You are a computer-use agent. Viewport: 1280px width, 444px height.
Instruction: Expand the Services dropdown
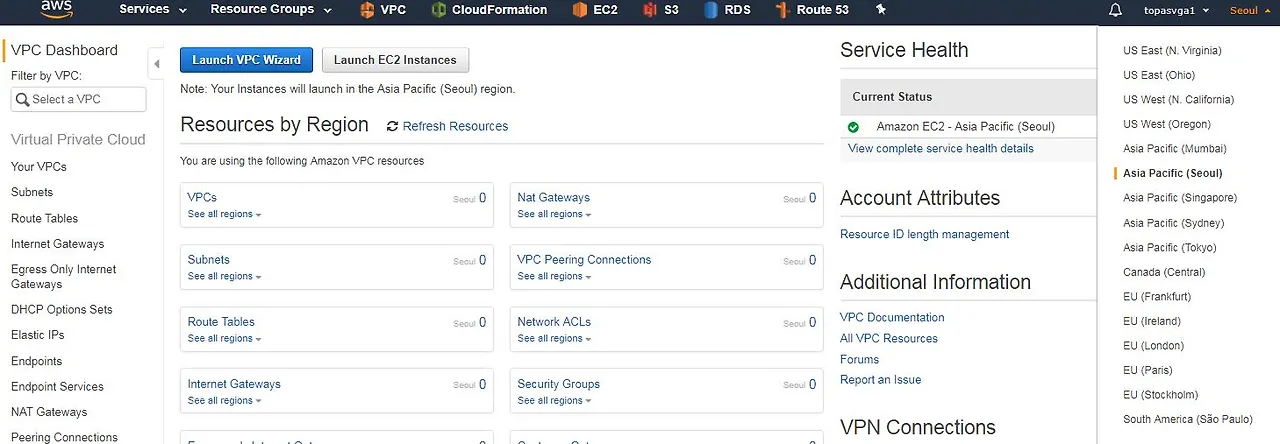(x=153, y=10)
